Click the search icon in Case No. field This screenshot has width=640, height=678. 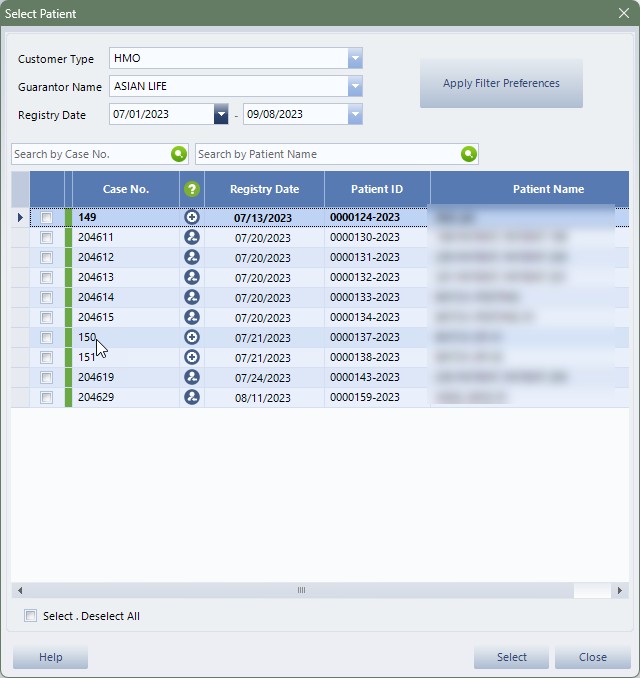pyautogui.click(x=178, y=154)
